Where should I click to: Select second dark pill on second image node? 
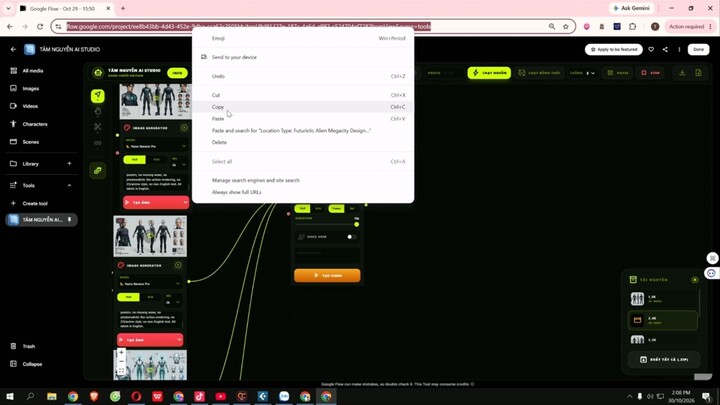point(150,297)
